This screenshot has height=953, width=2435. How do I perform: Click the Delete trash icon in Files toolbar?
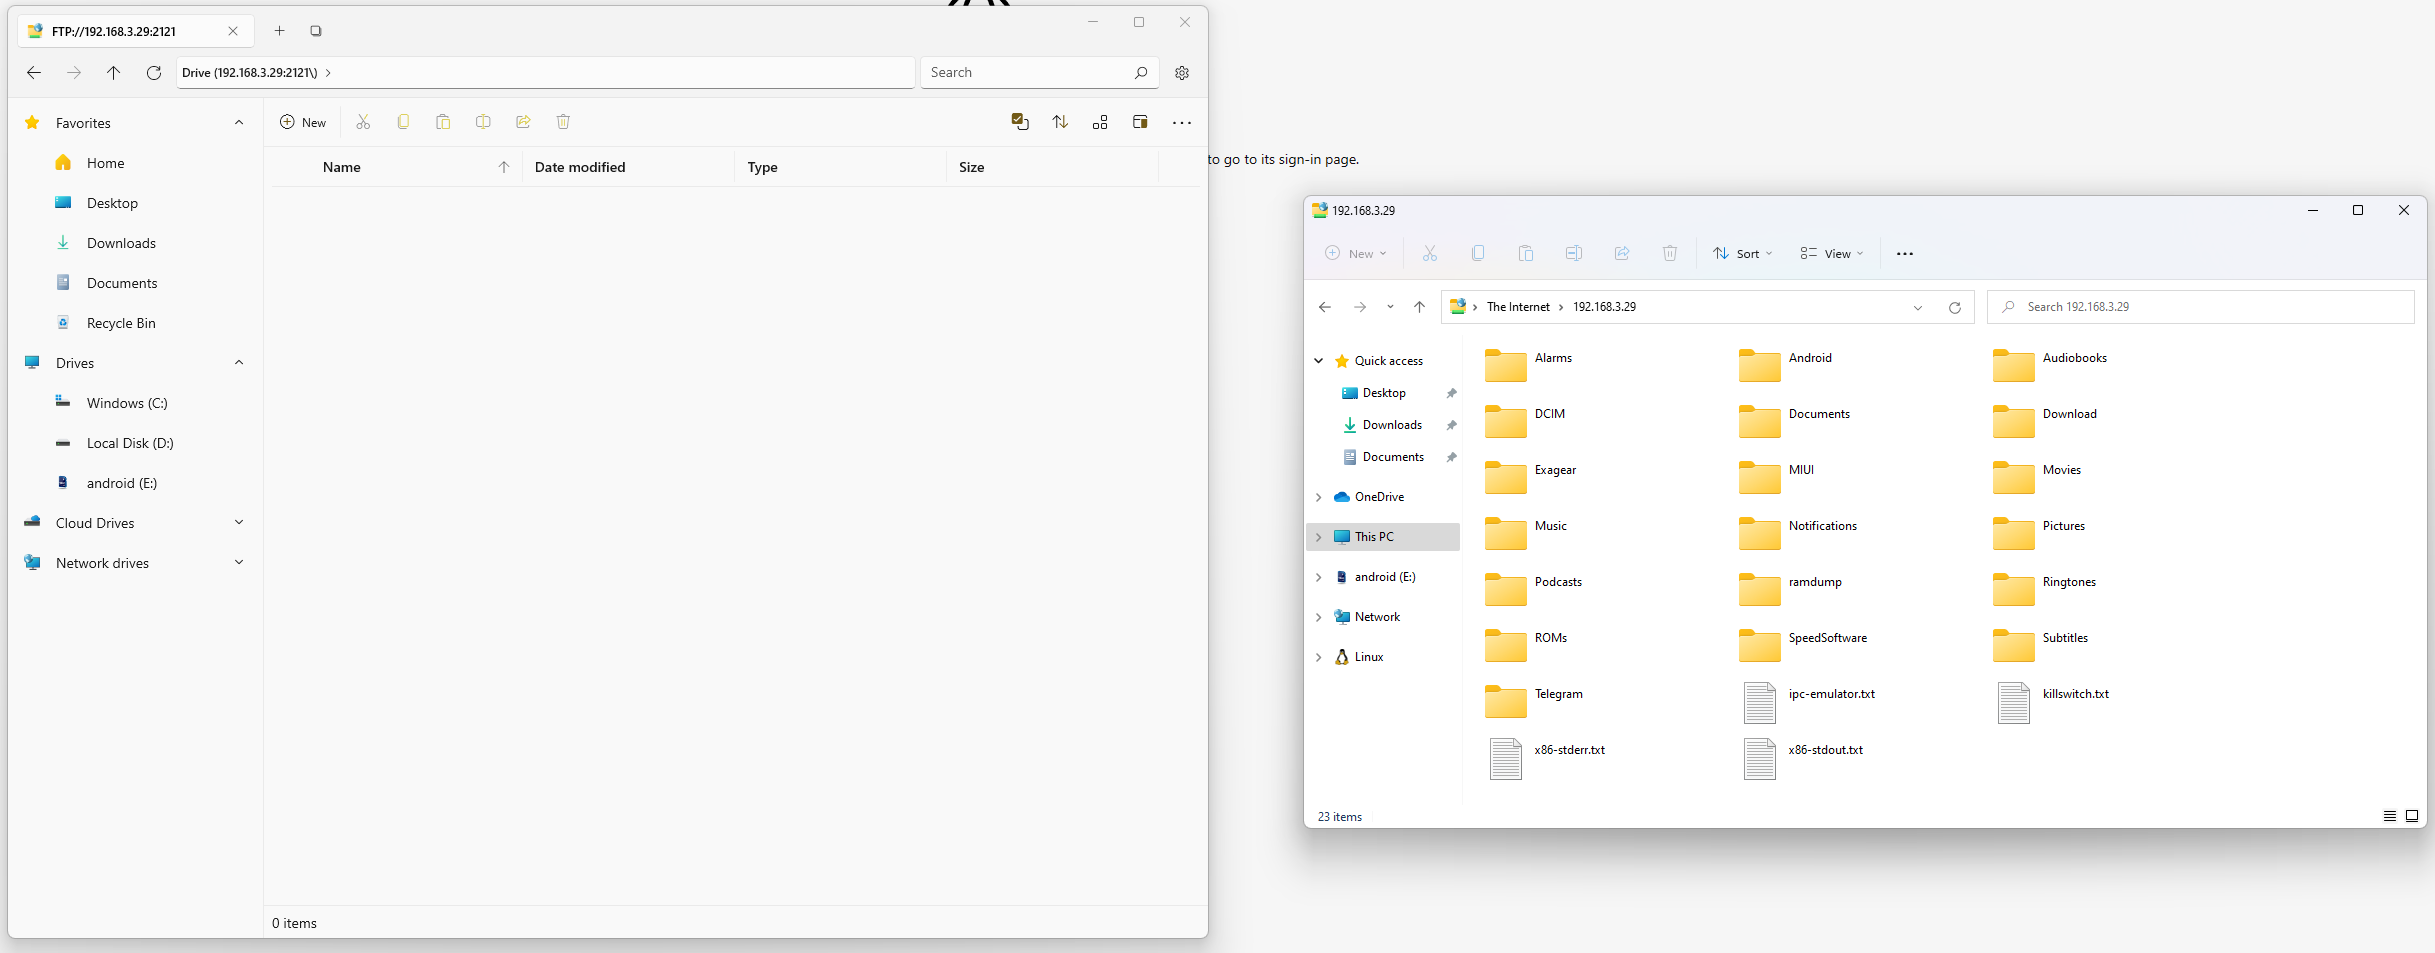click(x=563, y=122)
